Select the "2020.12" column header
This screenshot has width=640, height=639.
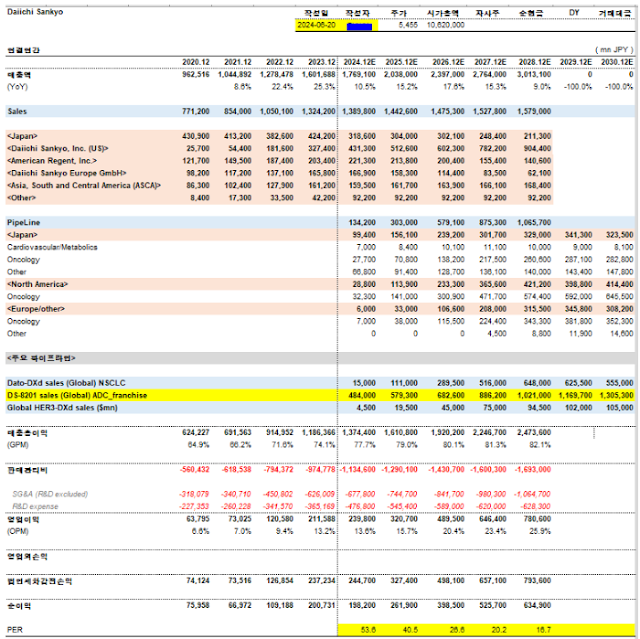click(196, 62)
